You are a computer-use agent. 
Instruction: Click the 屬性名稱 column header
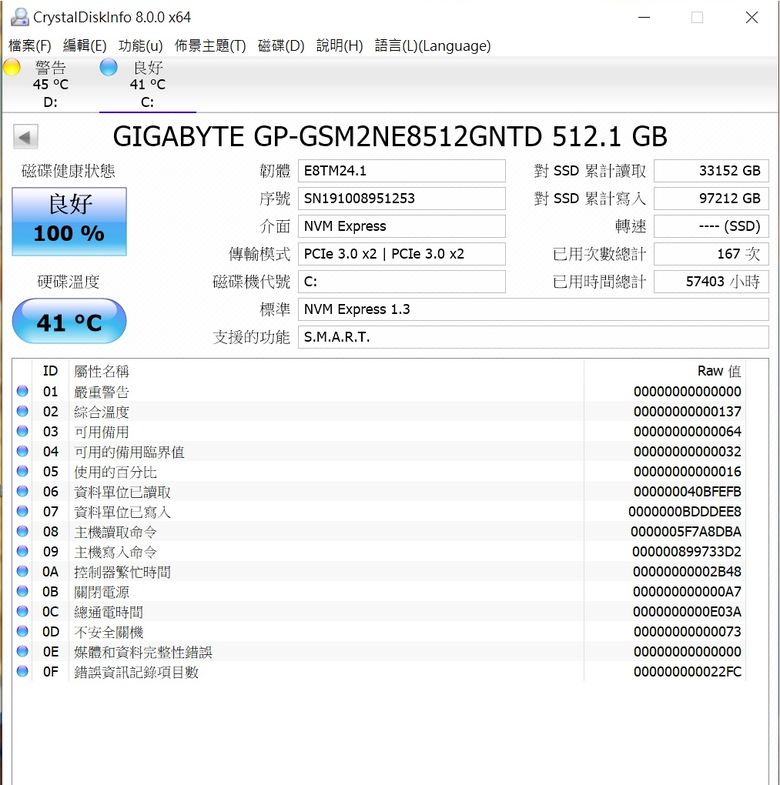pyautogui.click(x=326, y=371)
